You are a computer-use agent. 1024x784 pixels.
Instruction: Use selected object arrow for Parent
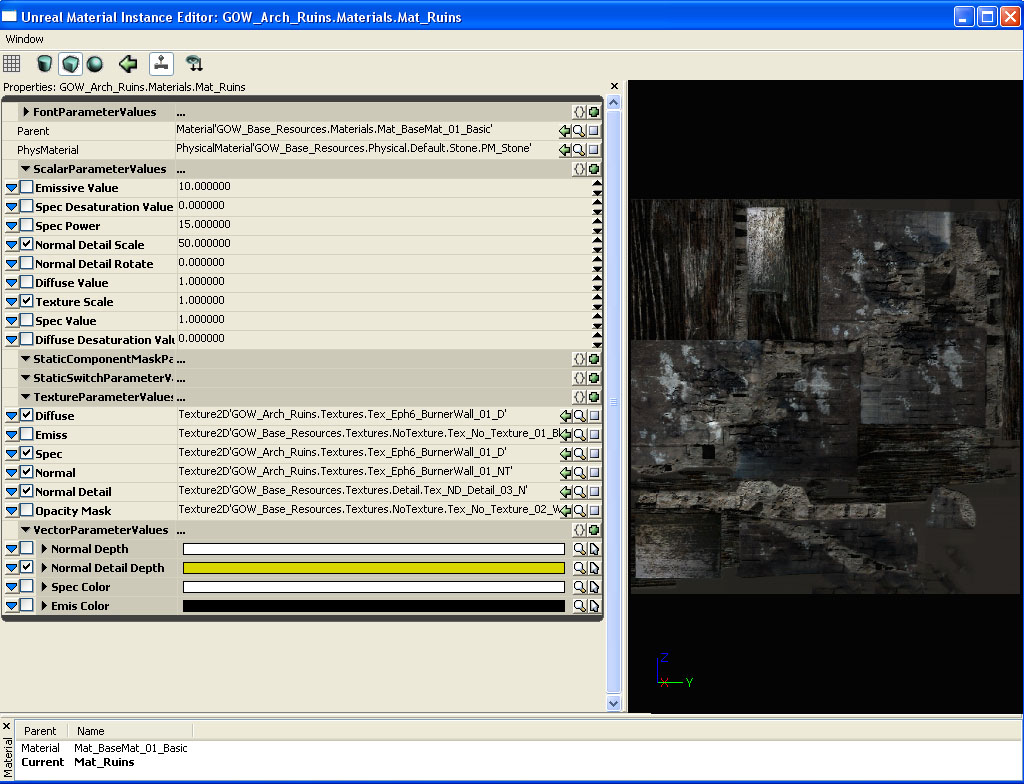point(565,131)
